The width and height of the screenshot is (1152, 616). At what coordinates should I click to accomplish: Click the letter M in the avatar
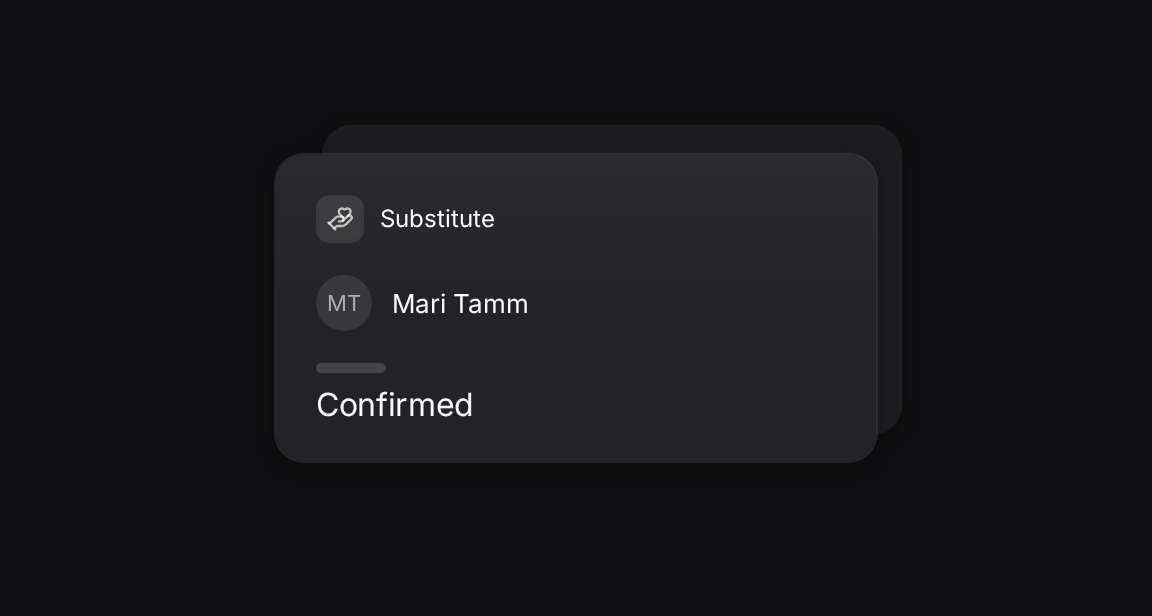pos(335,303)
